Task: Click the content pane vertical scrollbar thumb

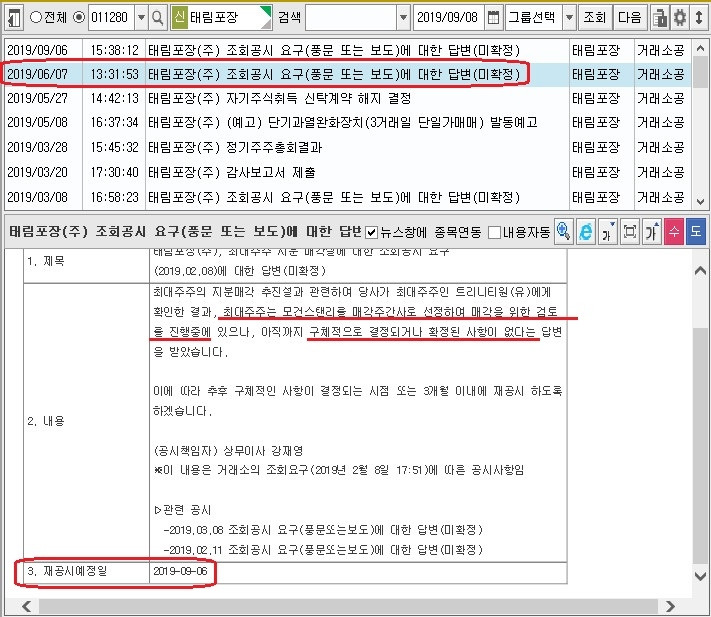Action: point(701,444)
